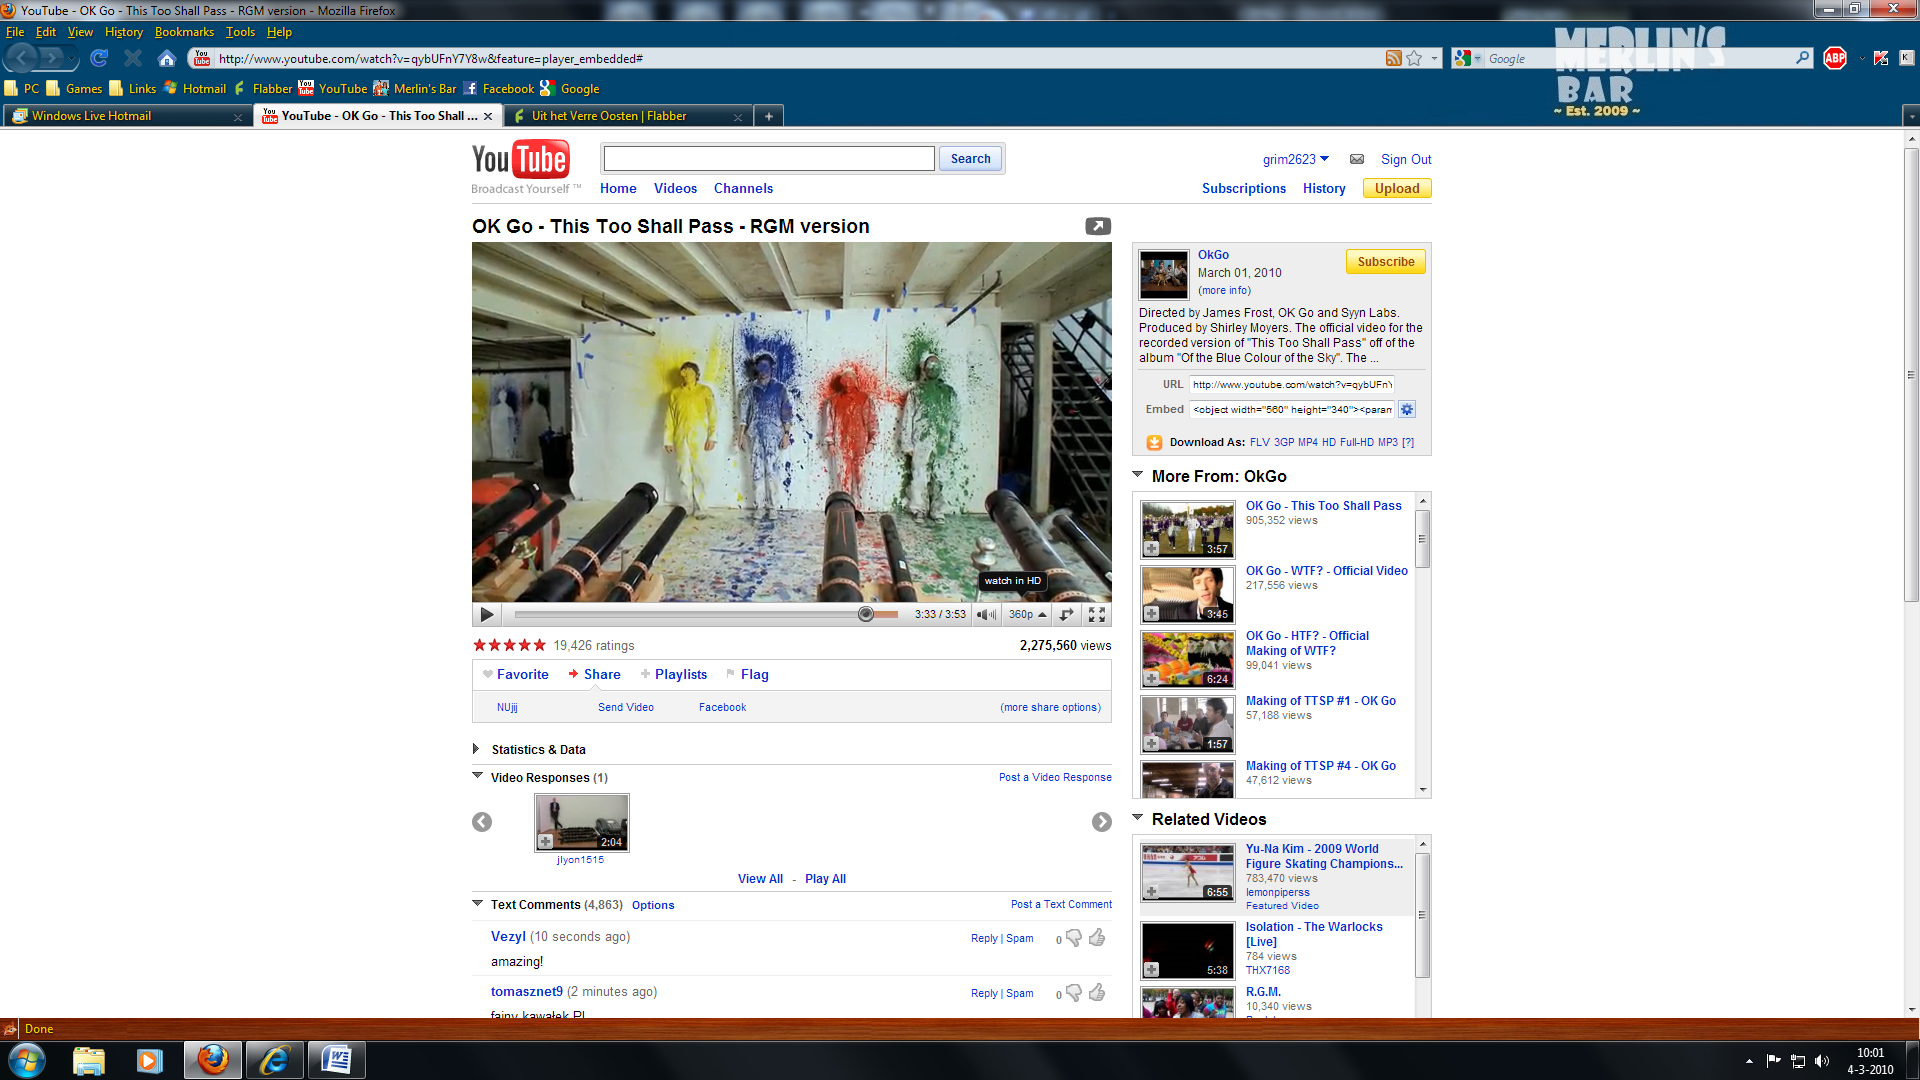Click the Adblock Plus ABP icon

[x=1835, y=58]
